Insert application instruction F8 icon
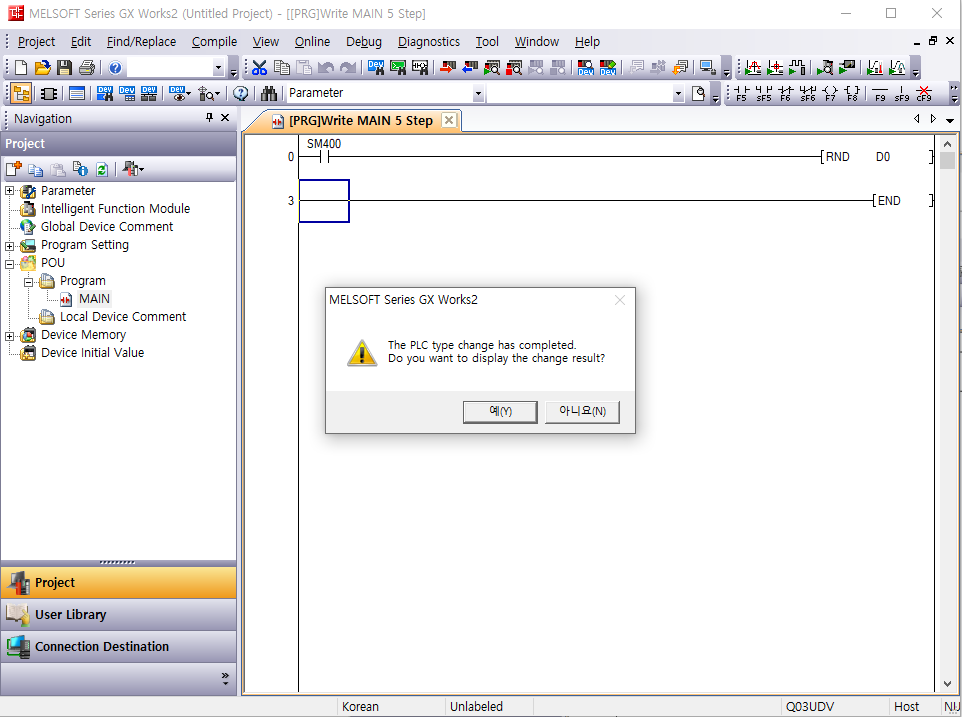 (852, 93)
